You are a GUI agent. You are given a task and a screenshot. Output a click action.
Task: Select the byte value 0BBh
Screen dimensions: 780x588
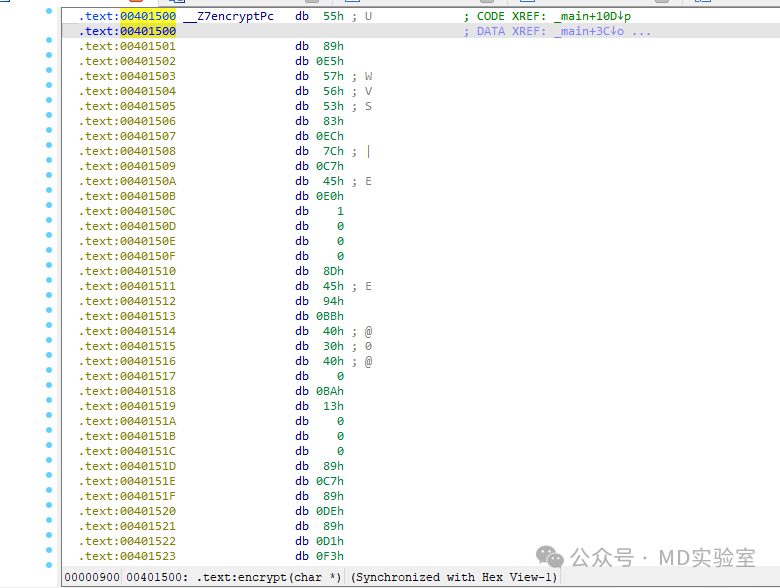[330, 316]
